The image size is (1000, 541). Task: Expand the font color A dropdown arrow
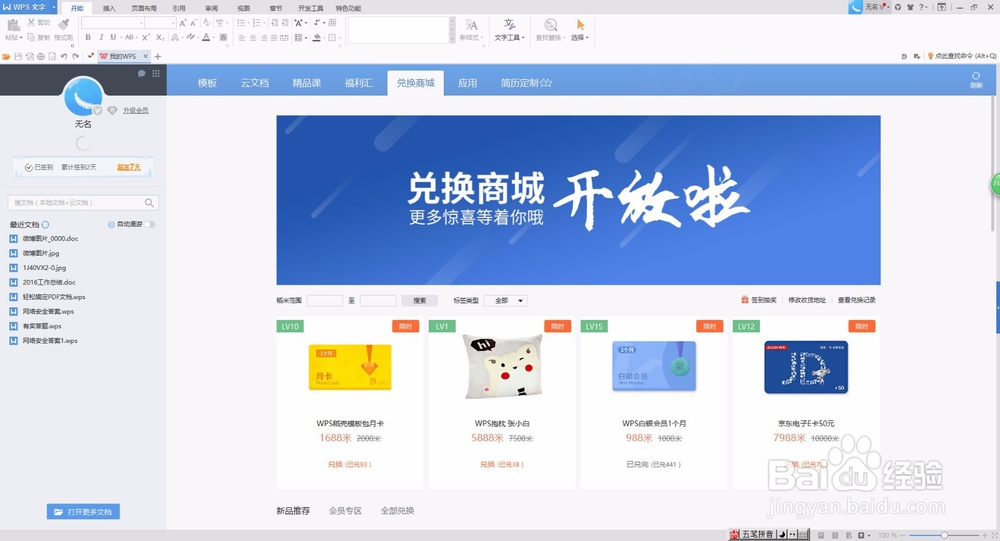click(x=214, y=38)
